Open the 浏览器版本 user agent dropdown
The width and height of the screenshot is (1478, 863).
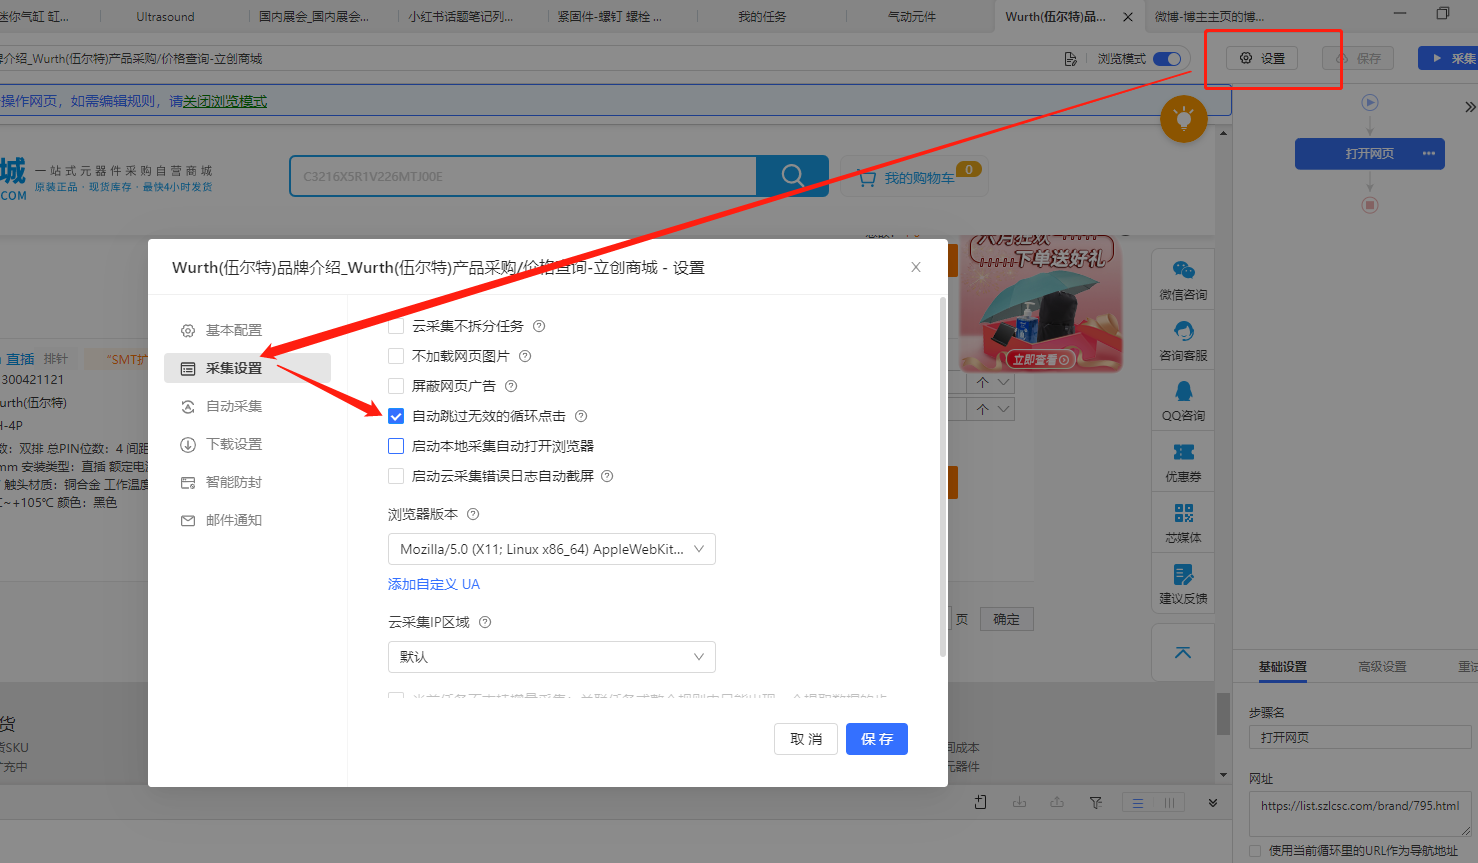click(552, 549)
